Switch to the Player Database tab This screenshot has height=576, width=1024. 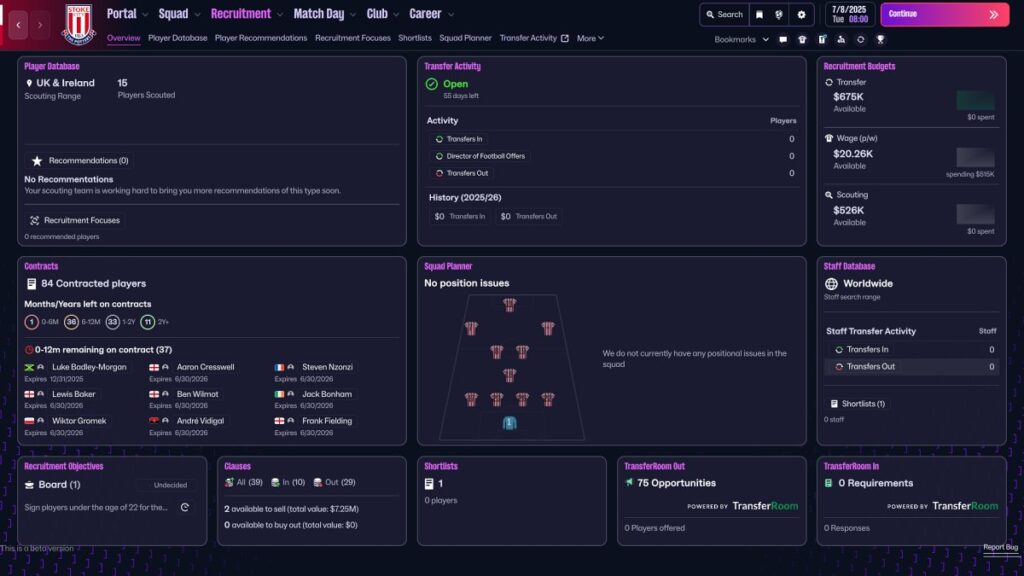pyautogui.click(x=177, y=38)
